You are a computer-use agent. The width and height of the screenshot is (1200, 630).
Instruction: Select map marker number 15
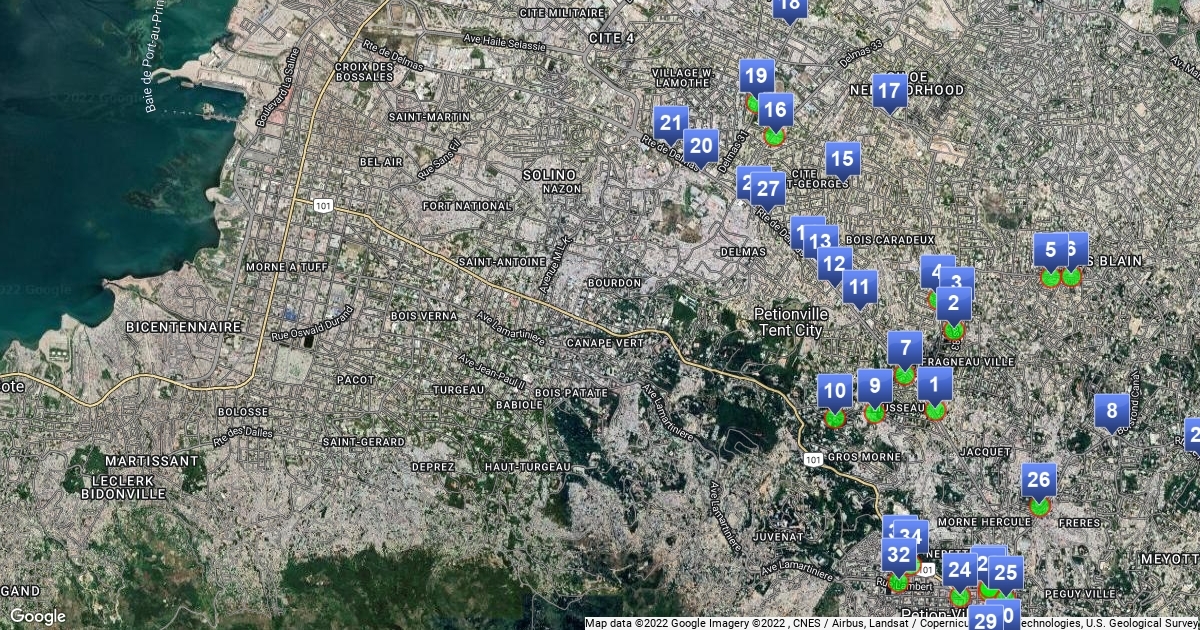coord(843,158)
